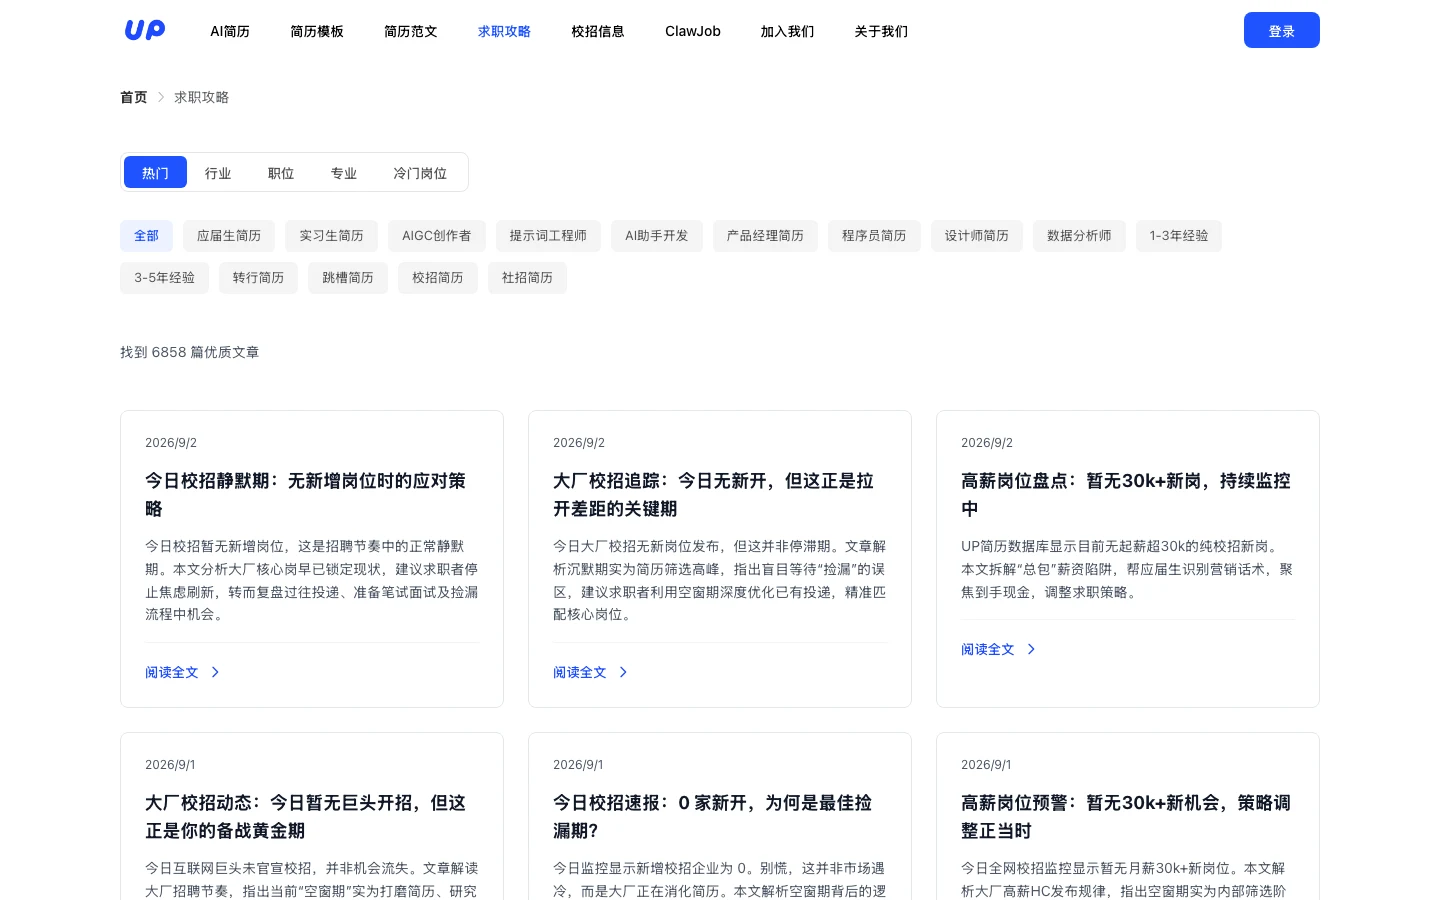Switch to 行业 tab
The image size is (1440, 900).
click(218, 172)
